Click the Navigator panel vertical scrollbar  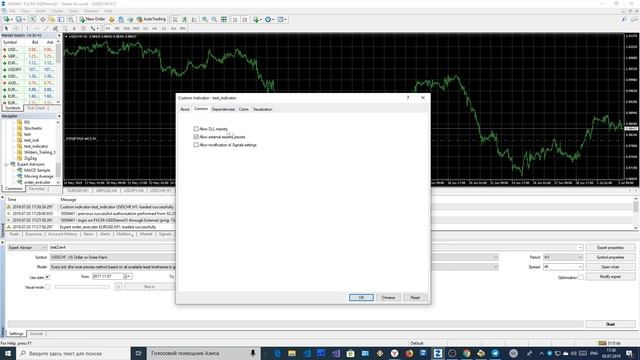58,151
